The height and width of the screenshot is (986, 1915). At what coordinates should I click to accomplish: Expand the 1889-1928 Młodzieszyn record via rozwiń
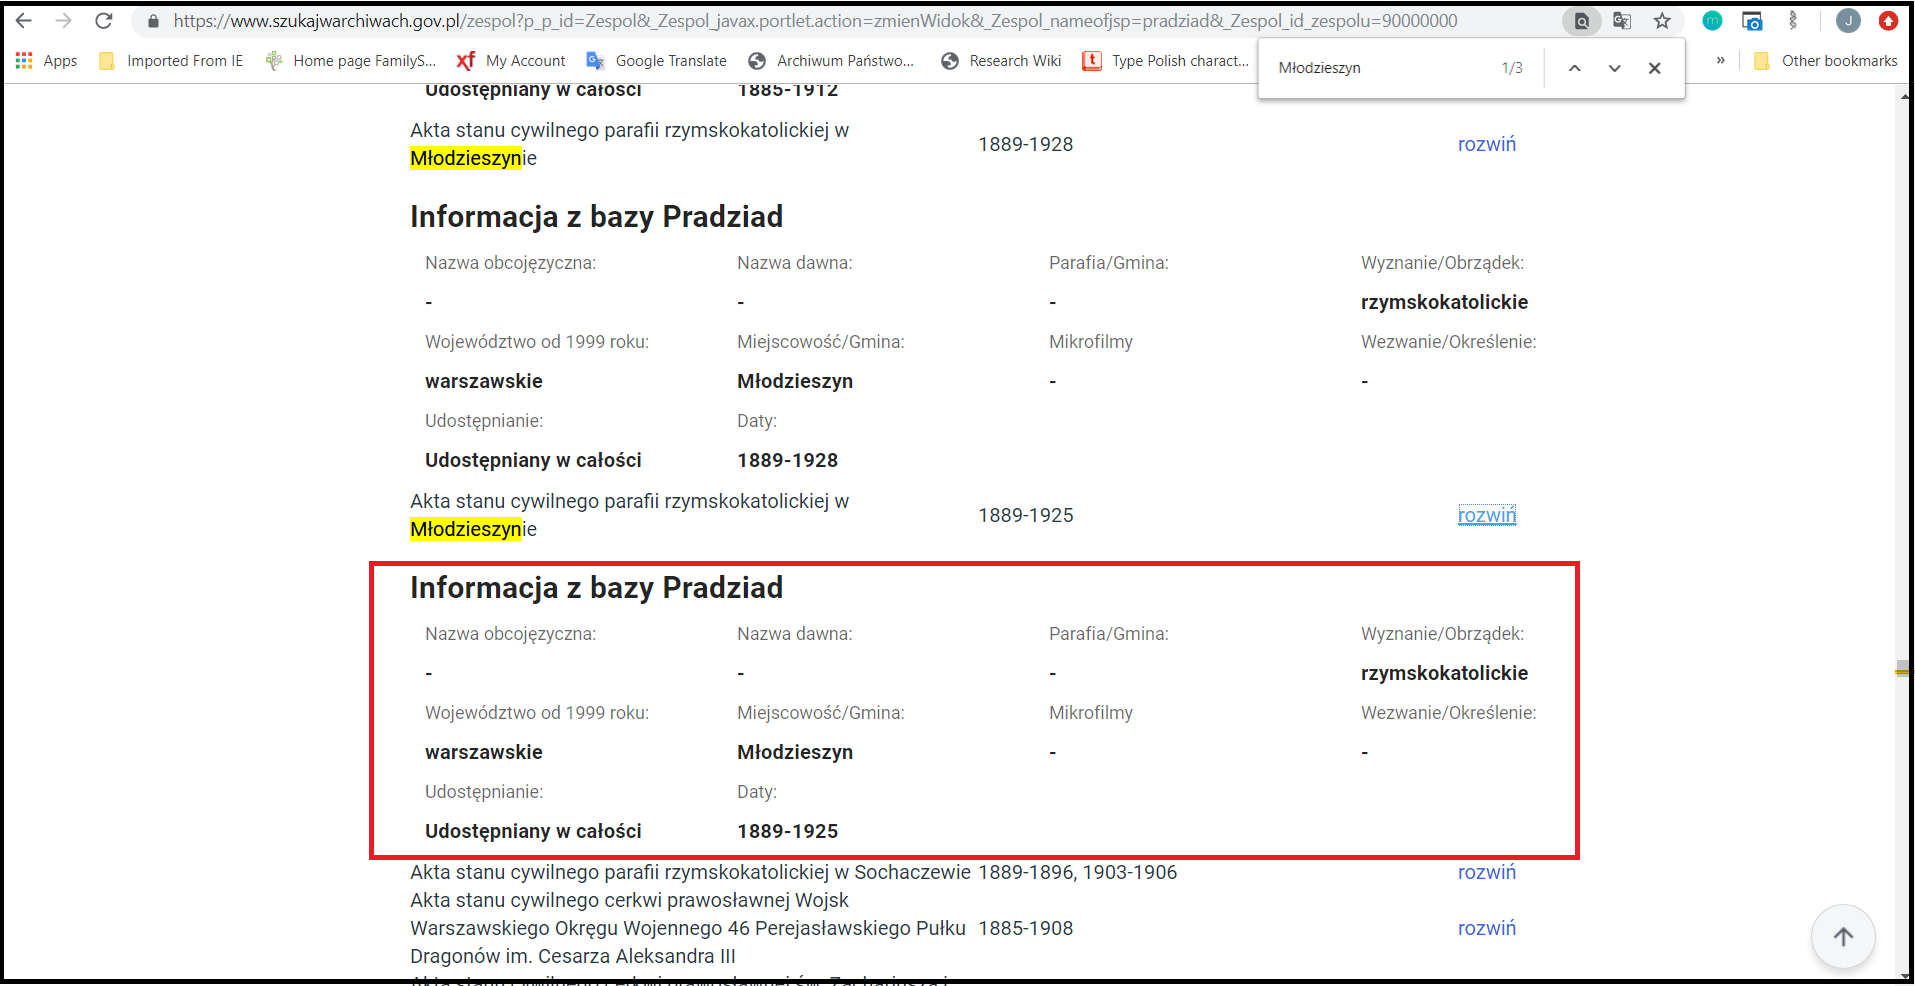(x=1486, y=144)
